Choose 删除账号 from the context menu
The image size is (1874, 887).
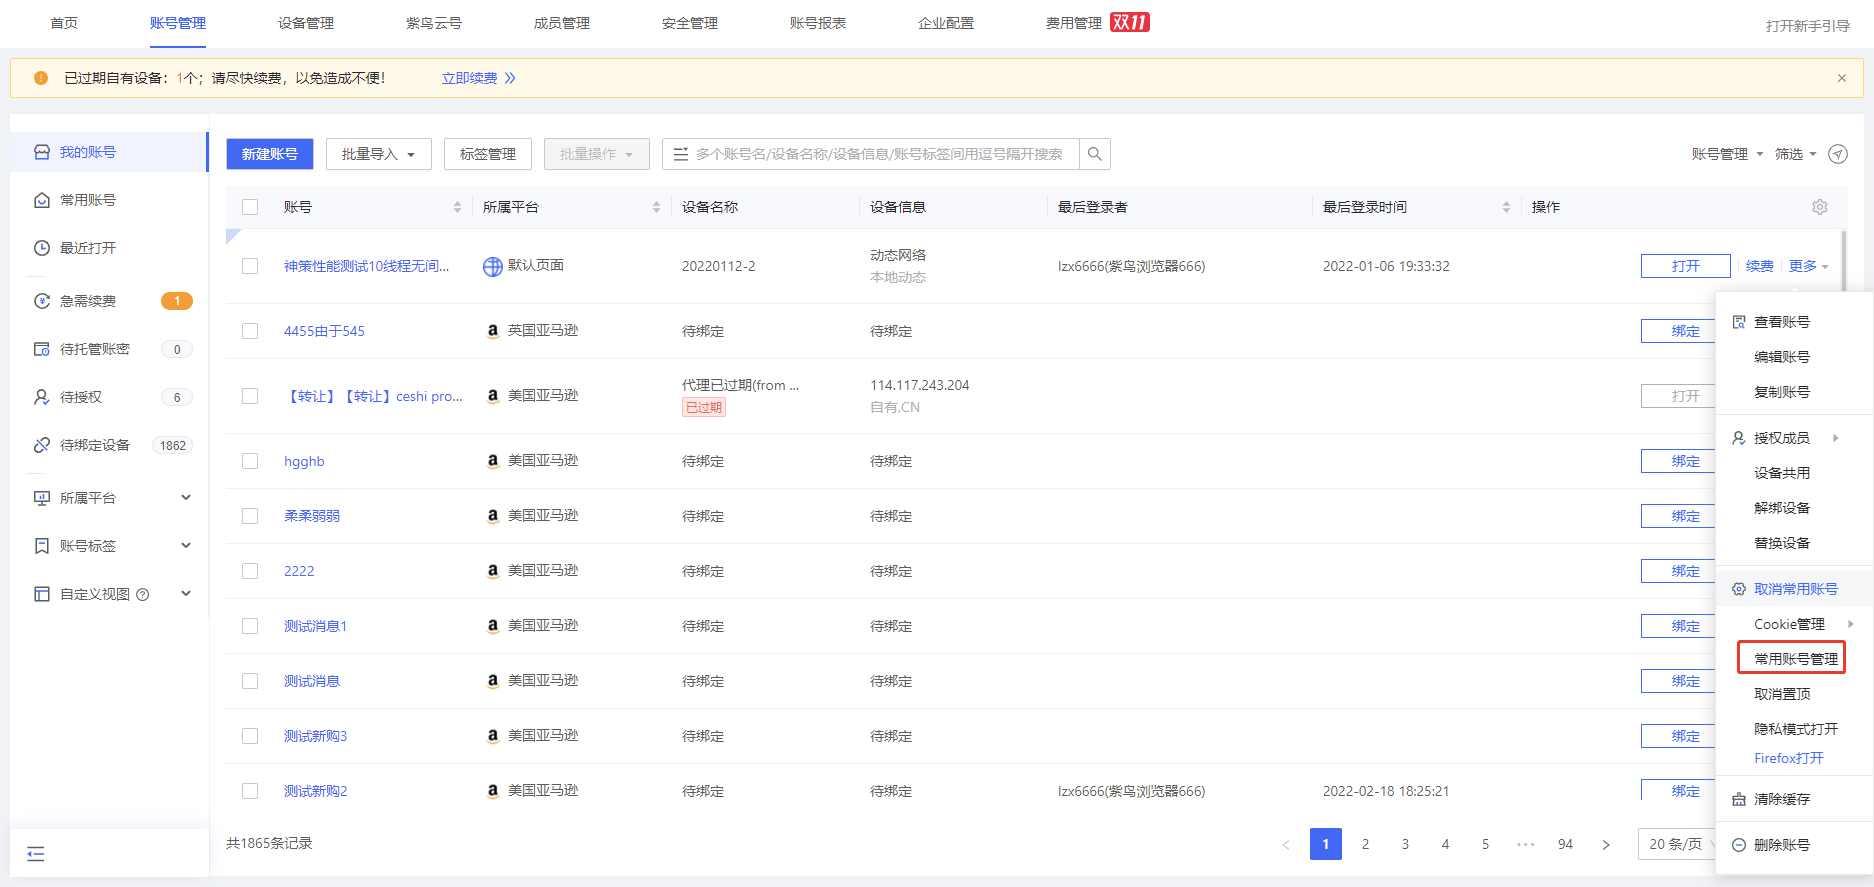click(1781, 845)
